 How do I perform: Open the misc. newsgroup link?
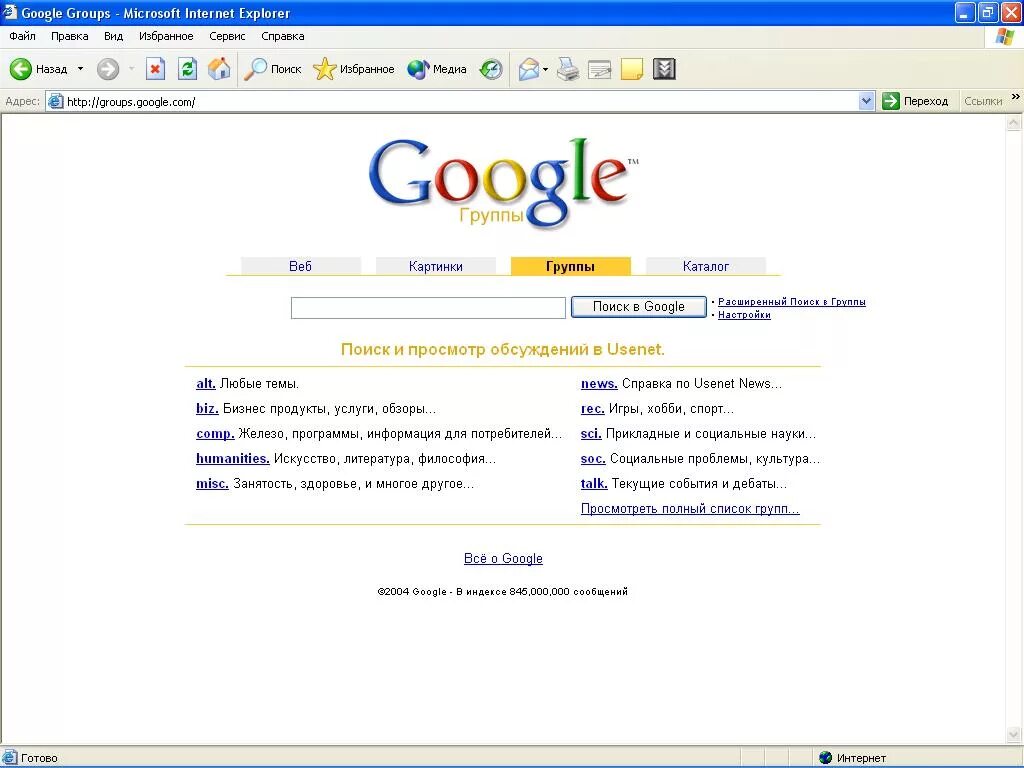point(212,484)
